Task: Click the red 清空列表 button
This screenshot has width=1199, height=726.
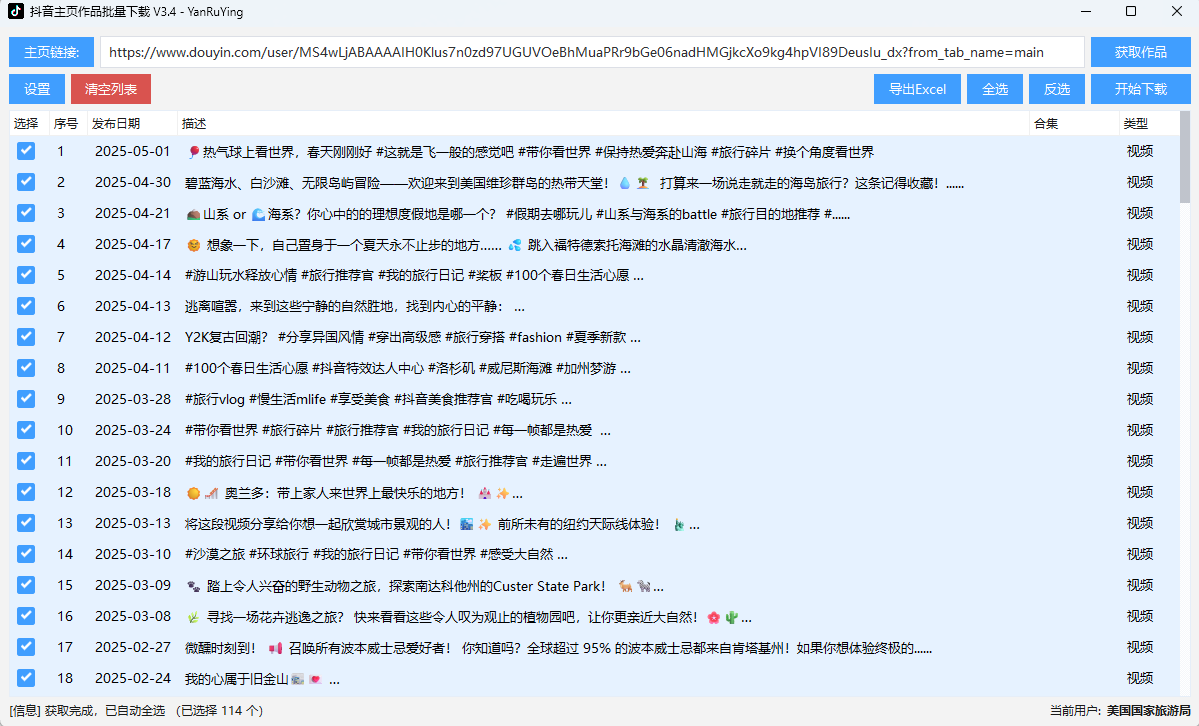Action: tap(111, 89)
